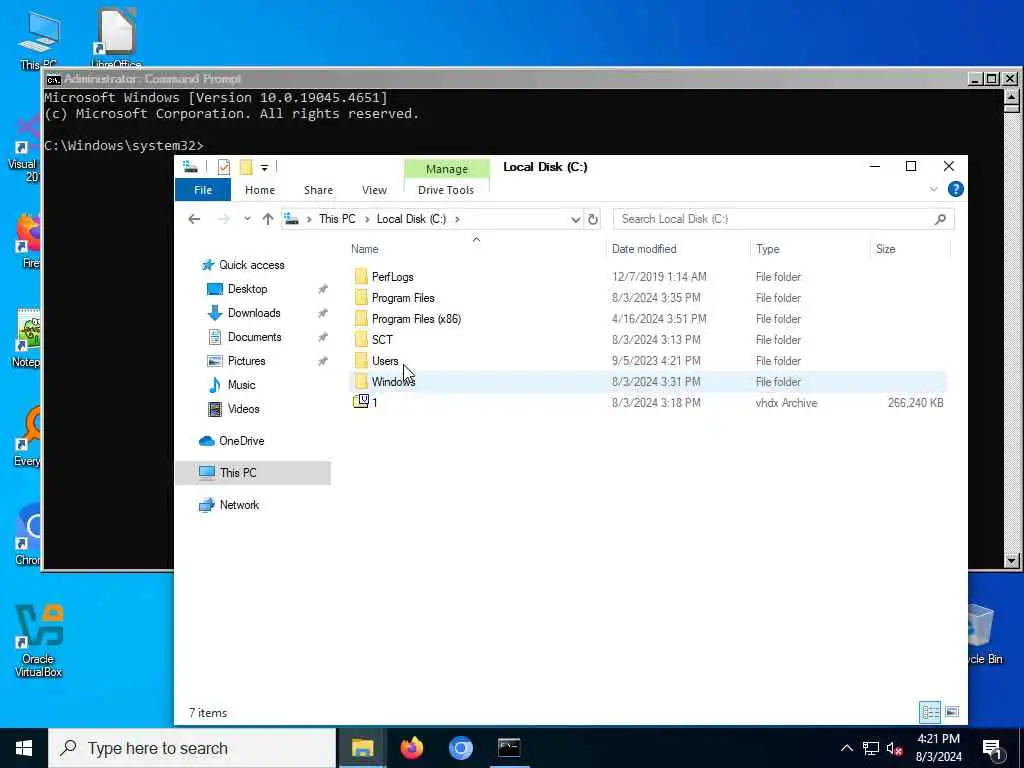
Task: Open Pictures in the navigation pane
Action: (x=246, y=360)
